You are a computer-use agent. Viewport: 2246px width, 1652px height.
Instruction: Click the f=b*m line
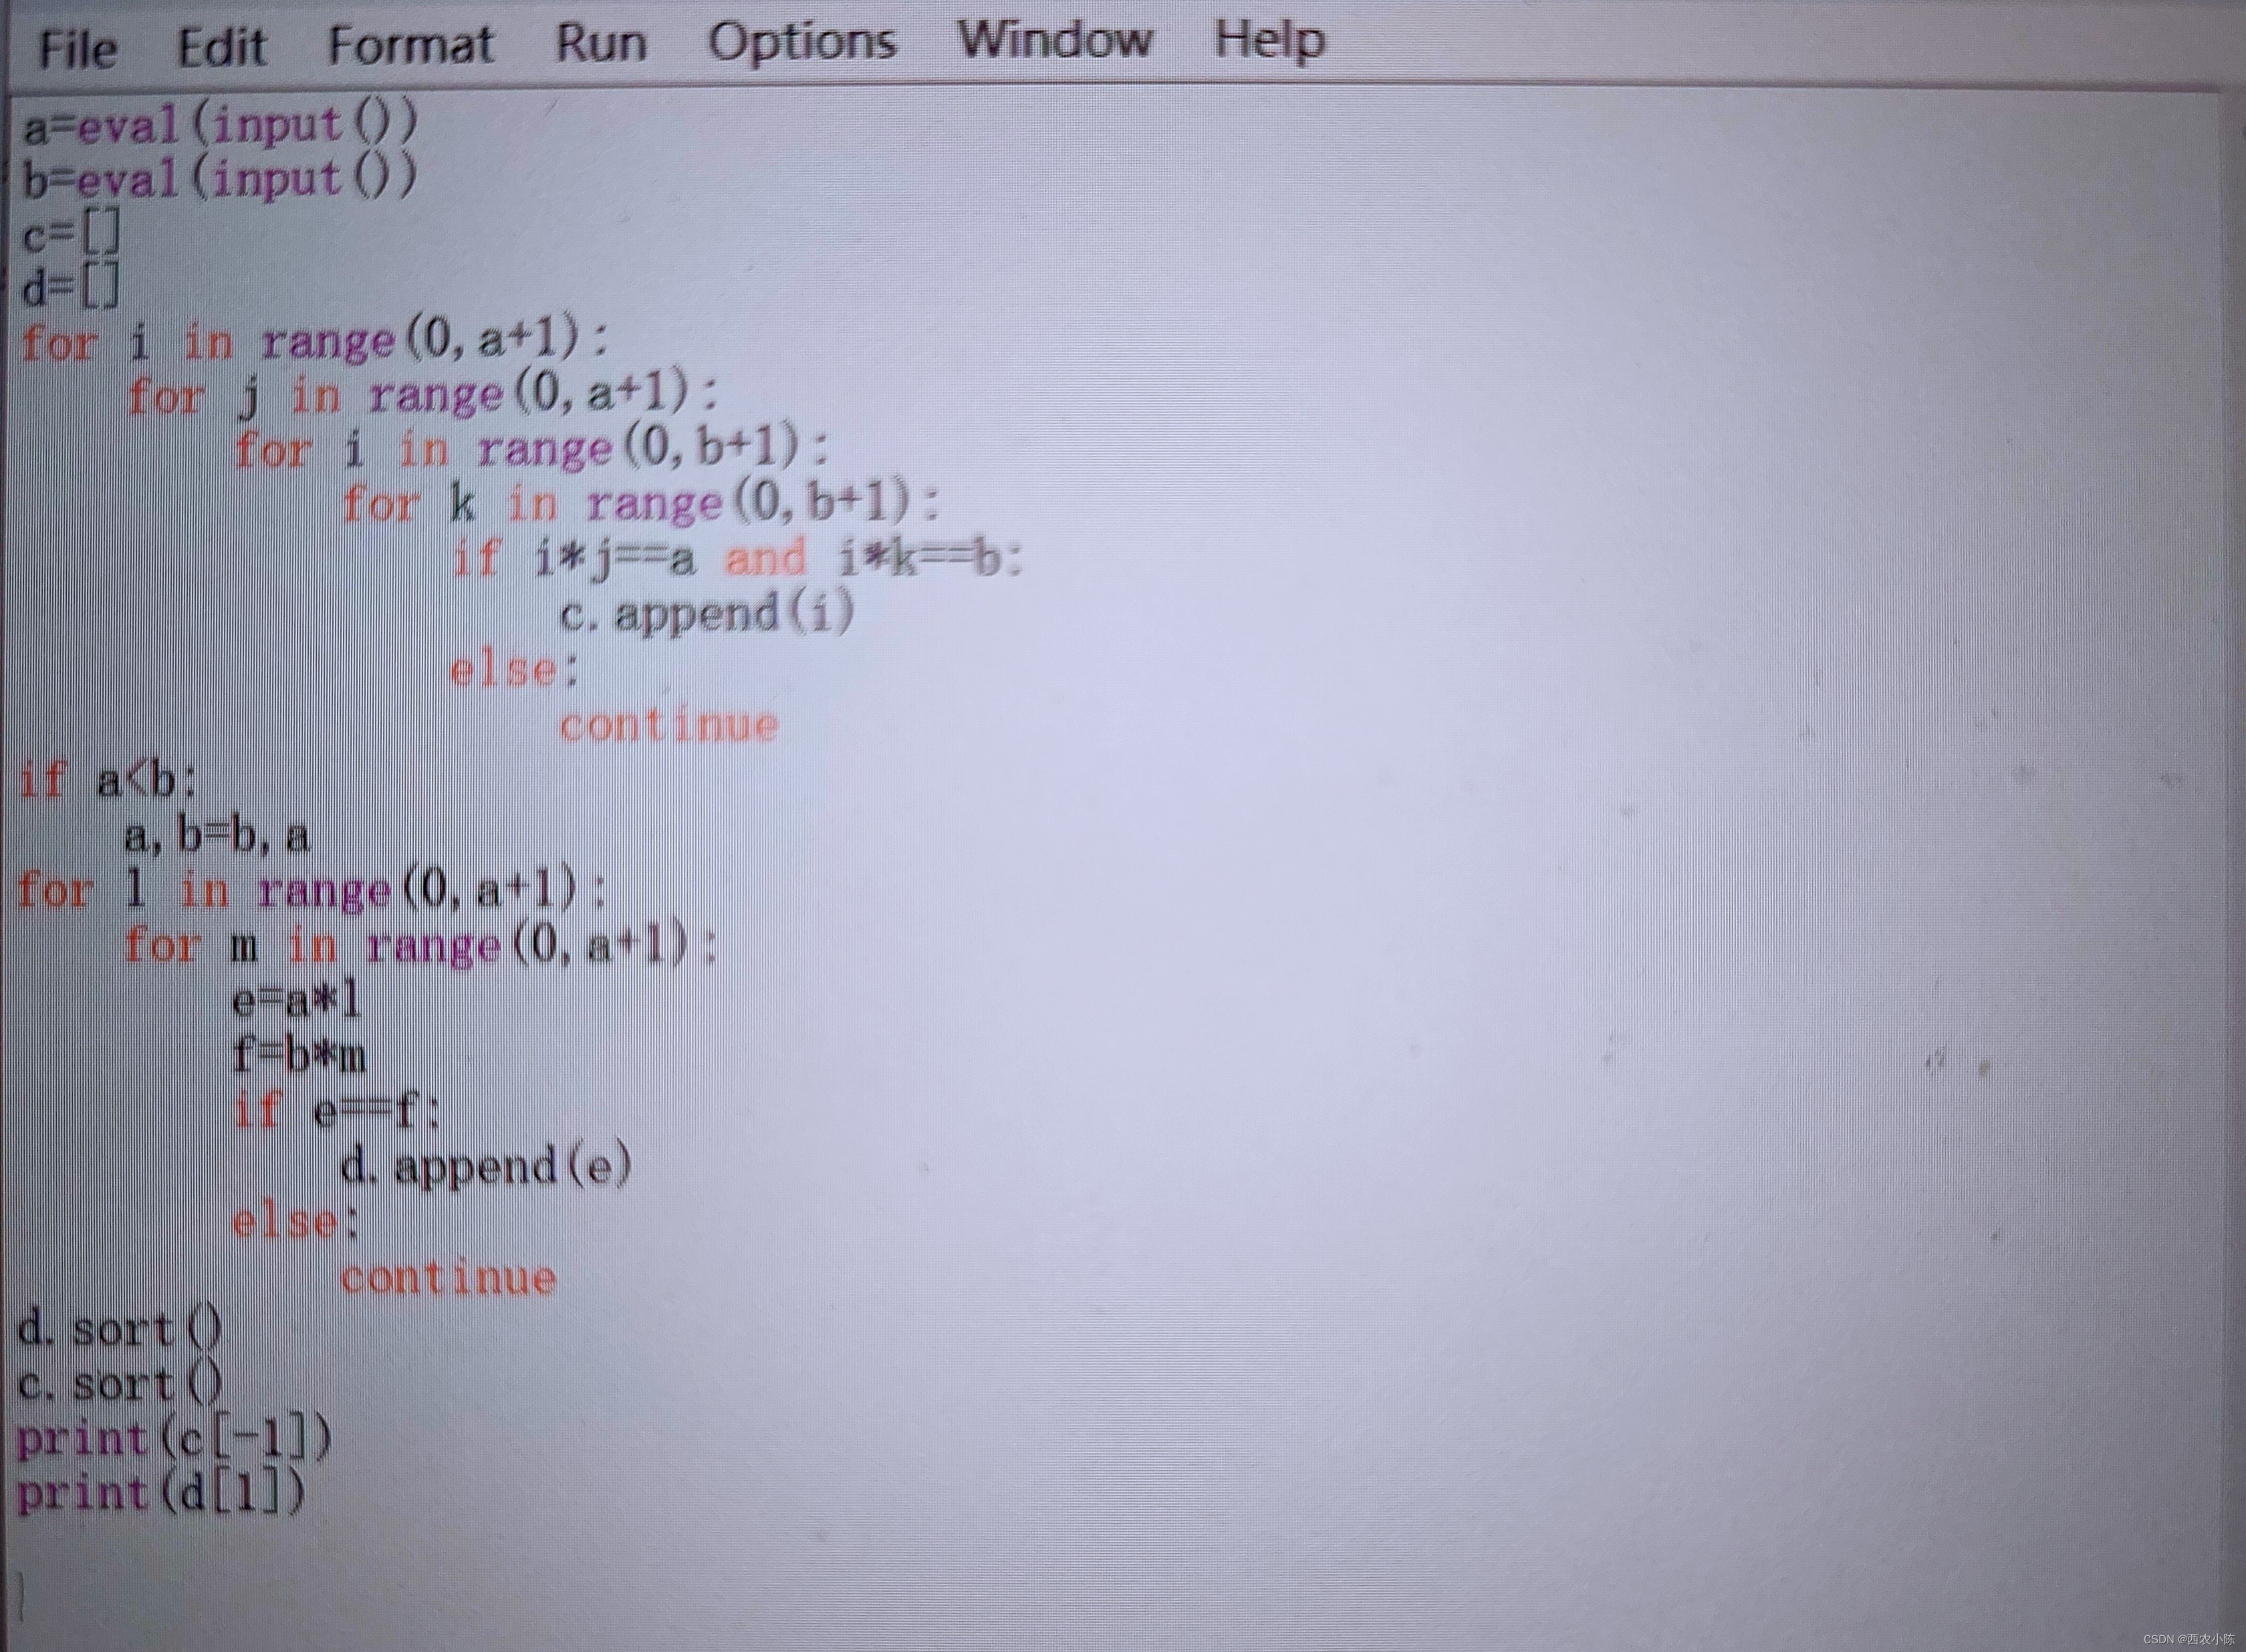click(299, 1056)
